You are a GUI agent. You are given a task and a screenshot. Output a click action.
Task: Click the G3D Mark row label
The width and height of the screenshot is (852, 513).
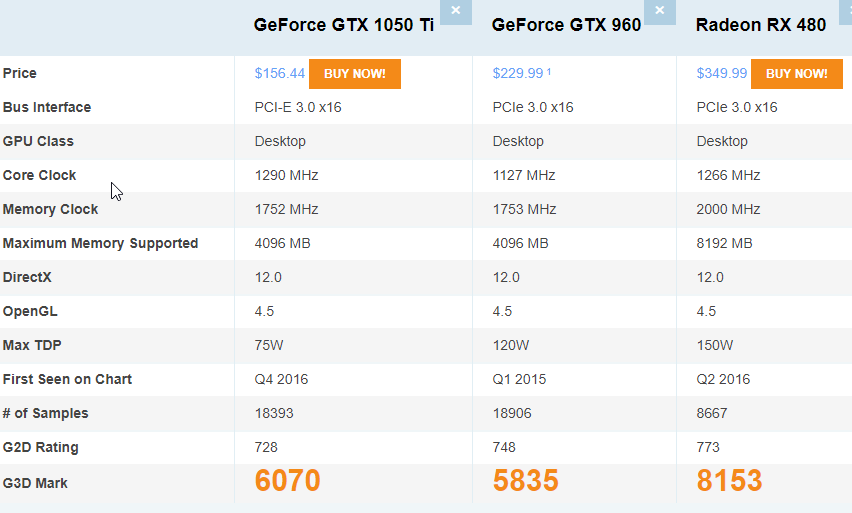(35, 483)
